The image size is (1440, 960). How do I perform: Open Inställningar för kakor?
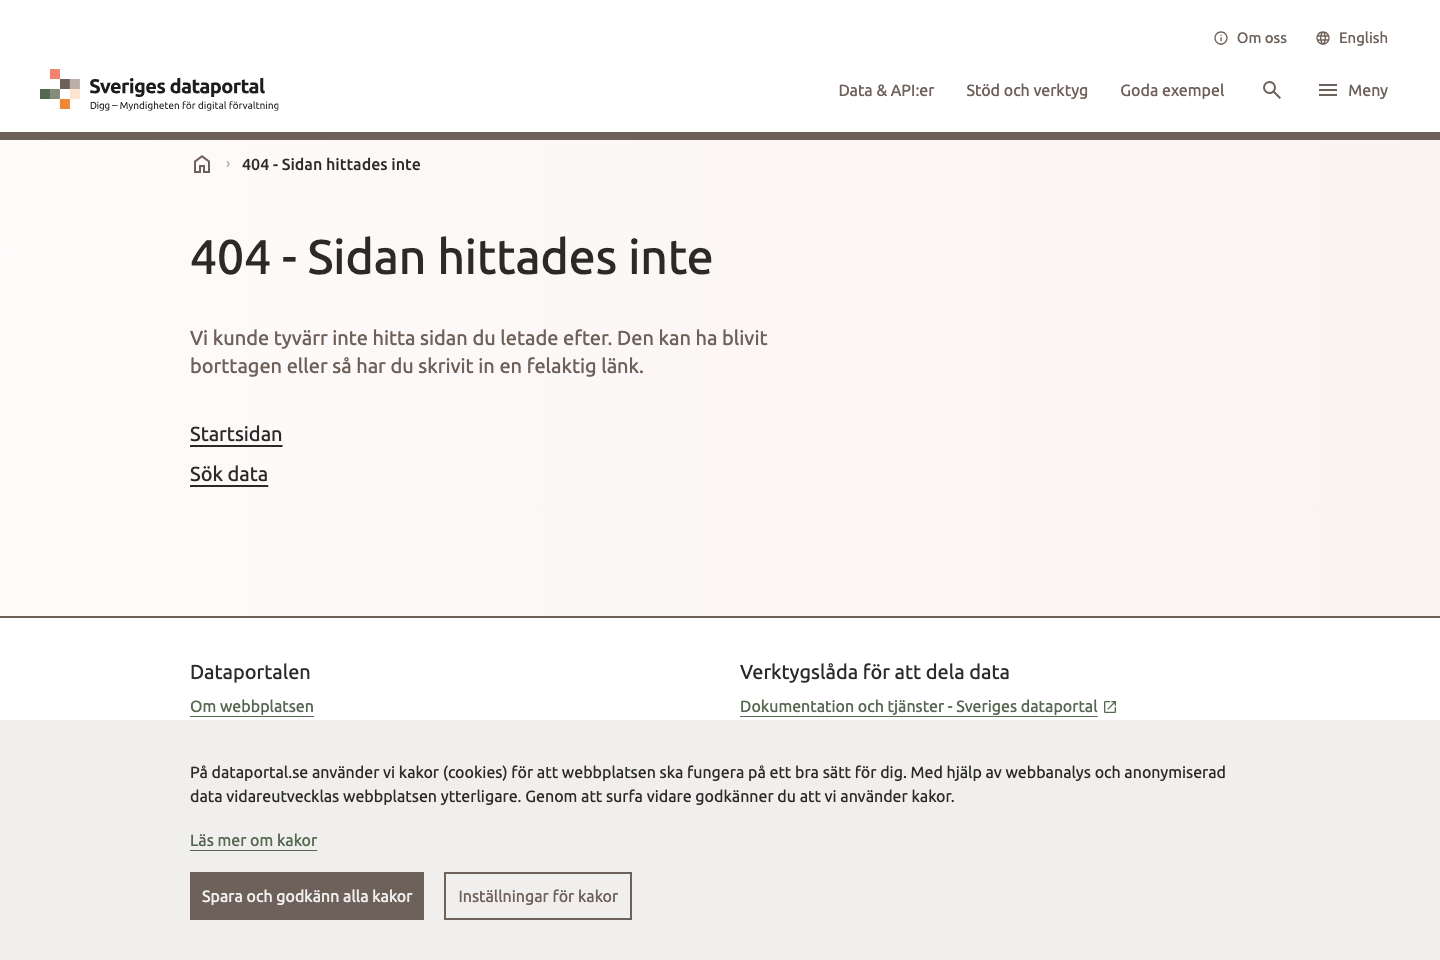click(537, 896)
